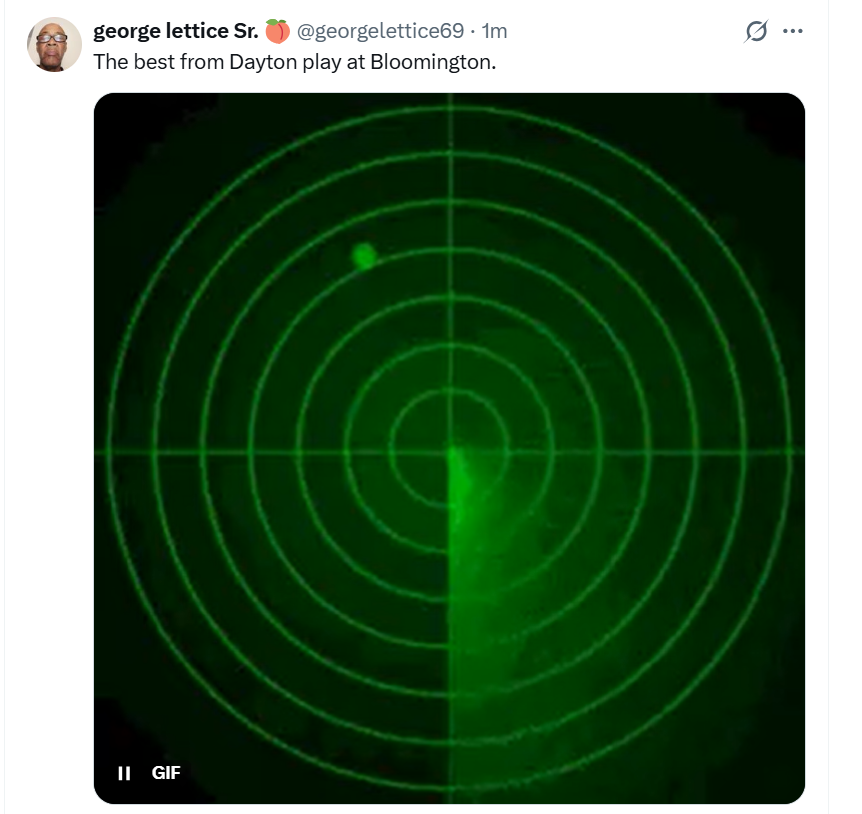Click the "1m" tweet timestamp
Screen dimensions: 862x814
[x=494, y=32]
